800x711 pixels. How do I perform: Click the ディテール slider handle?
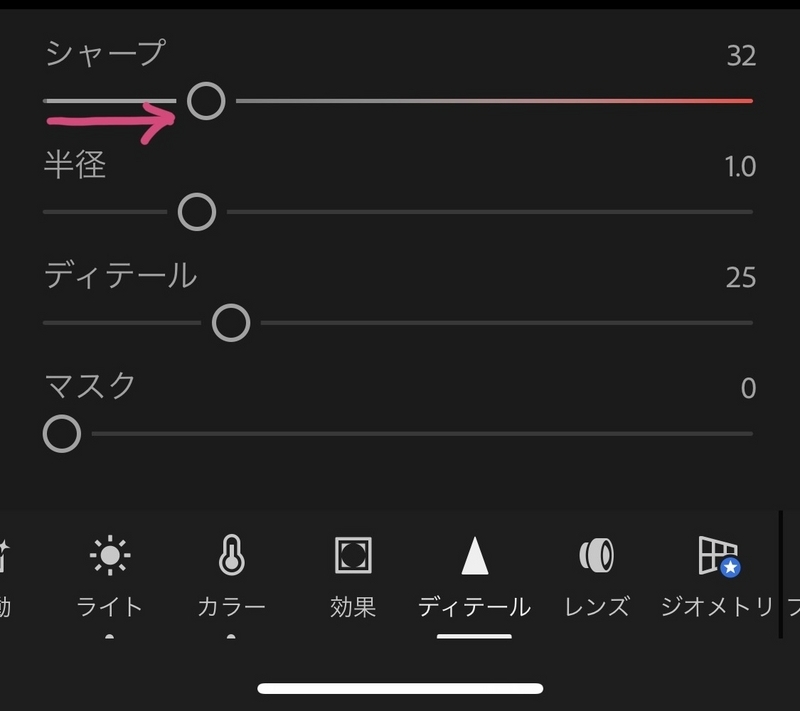pos(231,323)
